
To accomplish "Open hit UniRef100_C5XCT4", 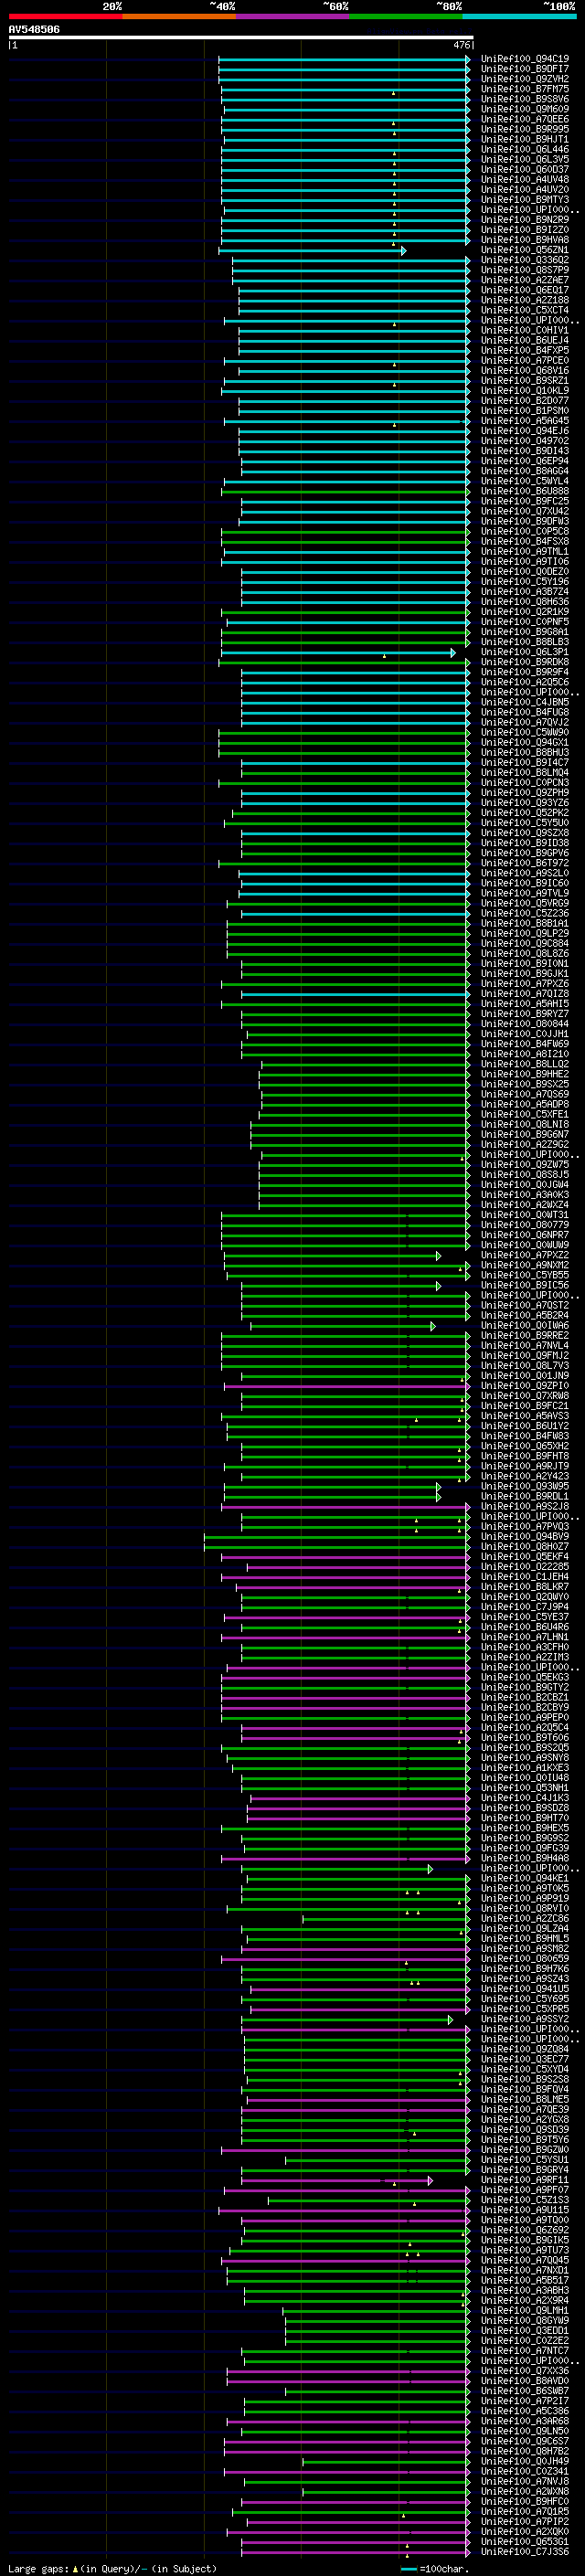I will tap(525, 310).
